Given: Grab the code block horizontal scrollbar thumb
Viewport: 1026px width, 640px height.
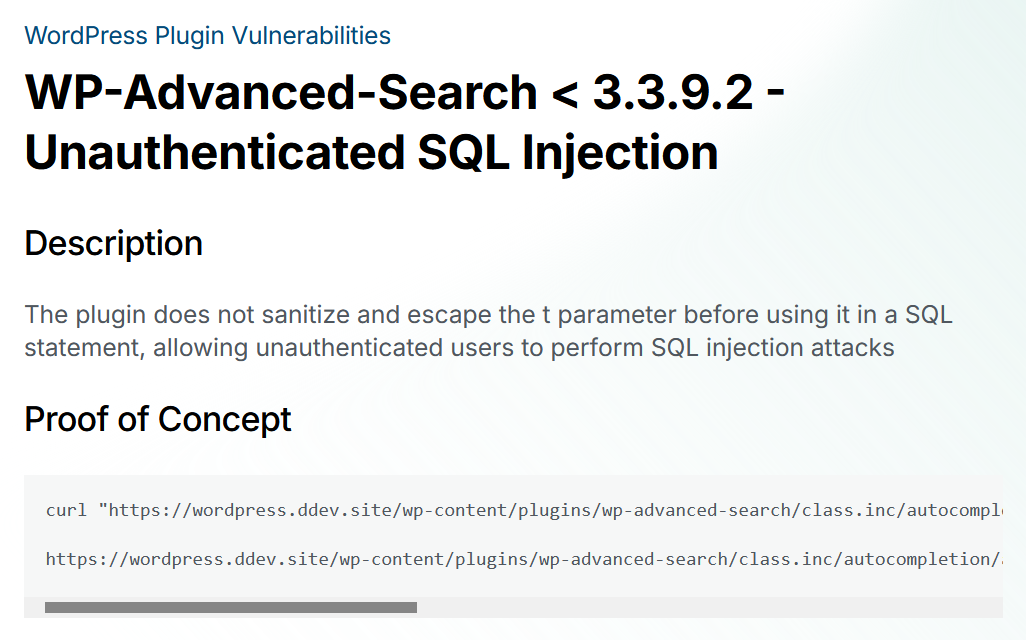Looking at the screenshot, I should point(231,607).
